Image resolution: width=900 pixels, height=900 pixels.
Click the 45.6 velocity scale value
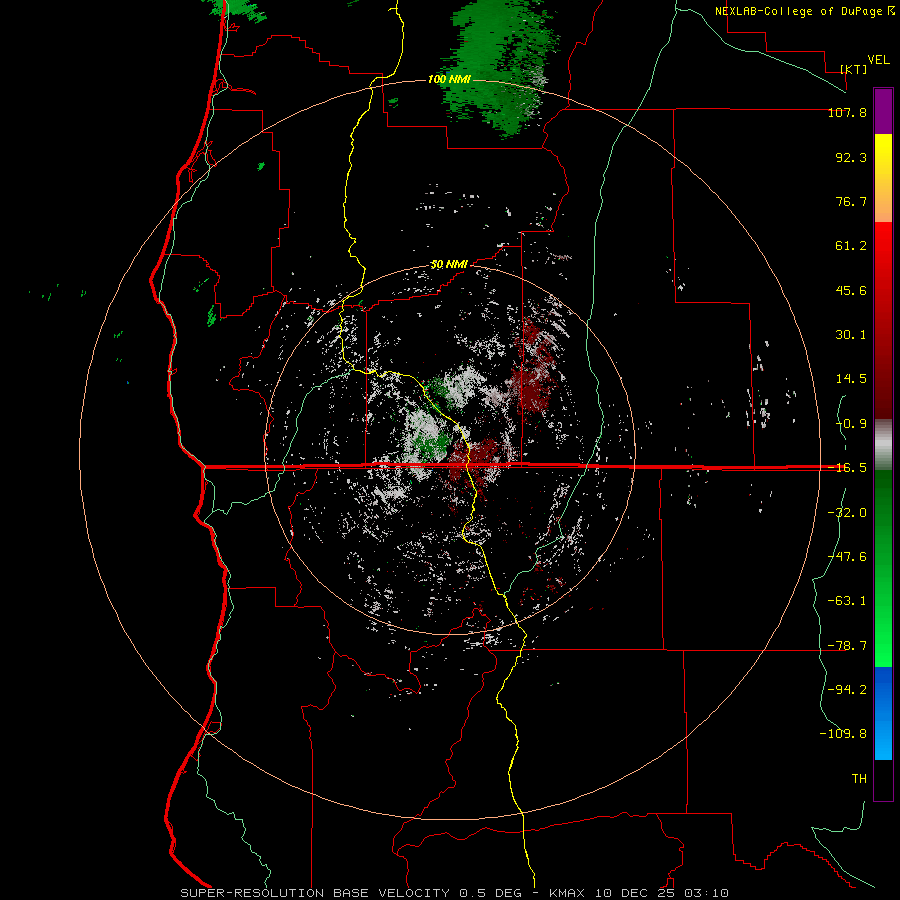(851, 290)
